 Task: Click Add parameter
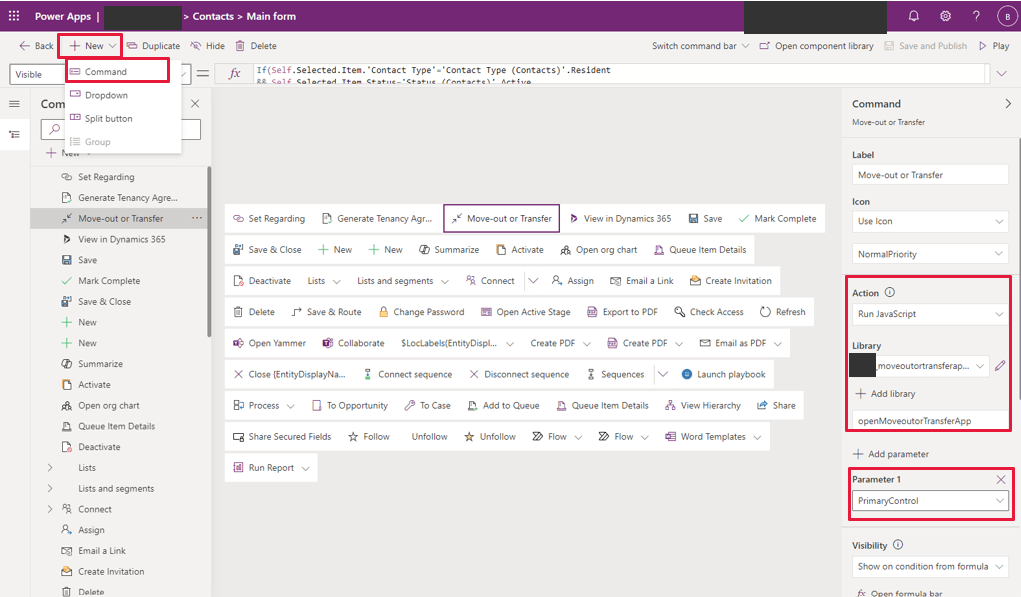point(890,454)
